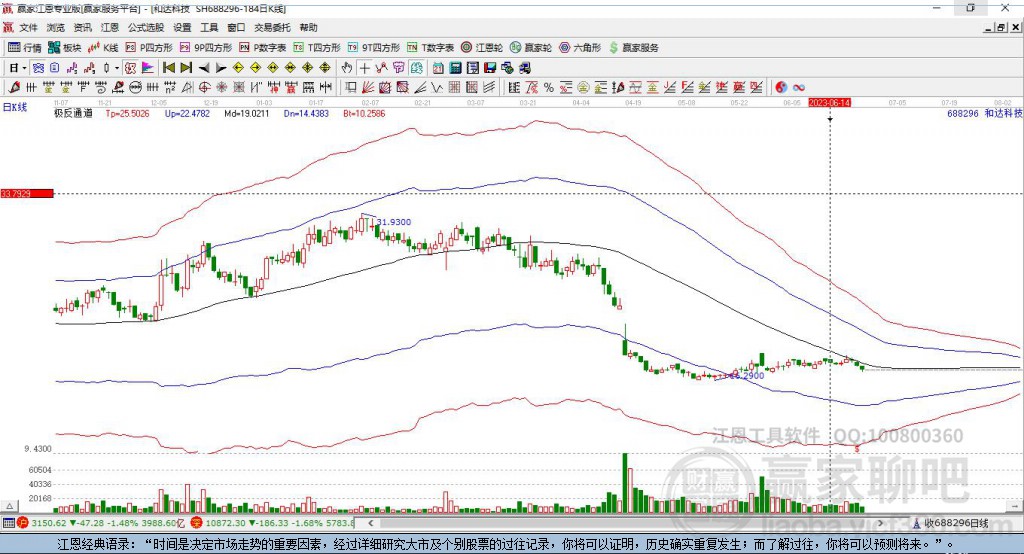The height and width of the screenshot is (554, 1024).
Task: Open the 9T四方形 tool
Action: tap(374, 48)
